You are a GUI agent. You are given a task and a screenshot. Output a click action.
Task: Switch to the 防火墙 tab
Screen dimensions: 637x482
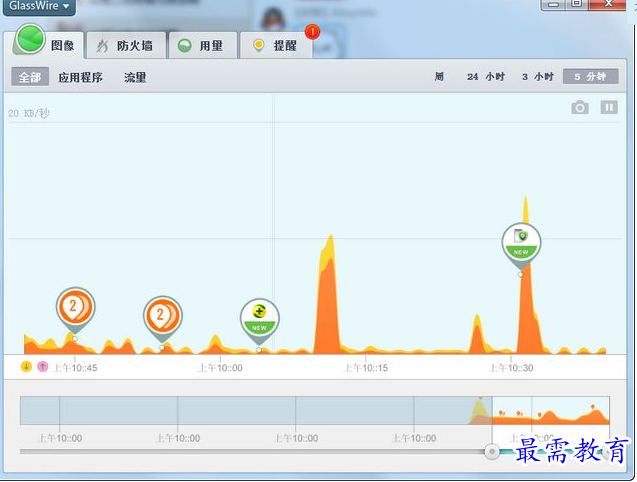pos(126,46)
